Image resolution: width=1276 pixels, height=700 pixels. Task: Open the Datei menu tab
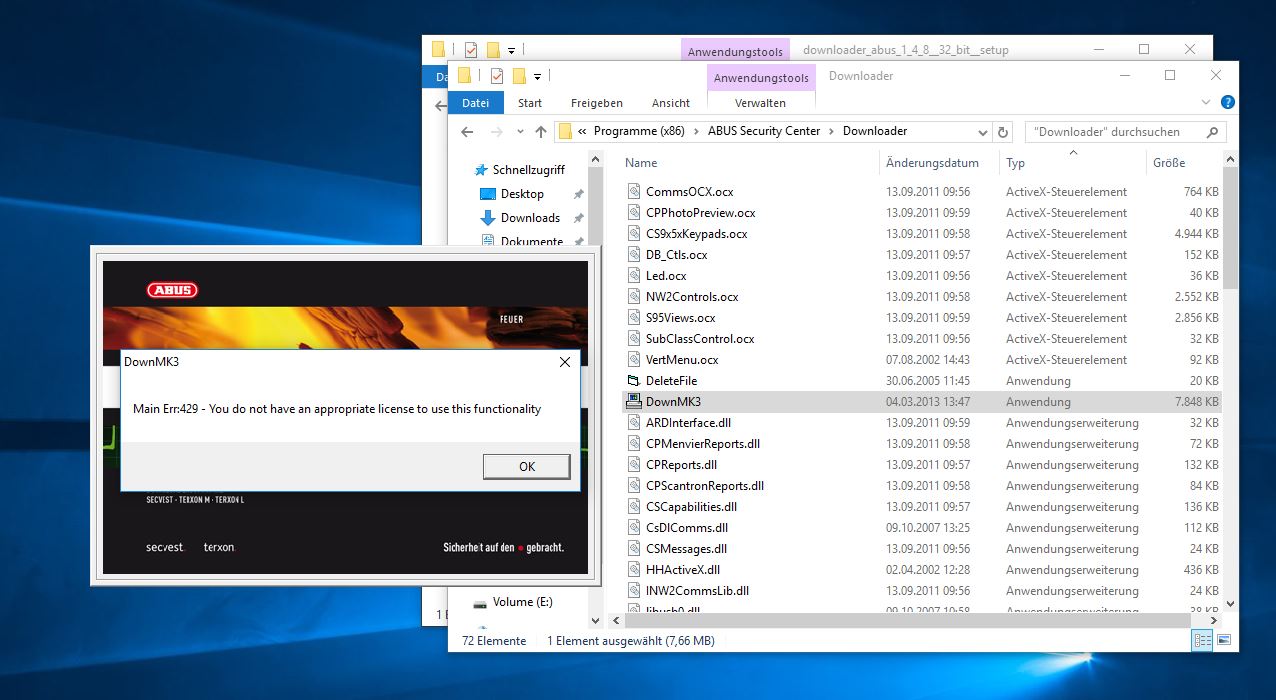[x=476, y=103]
